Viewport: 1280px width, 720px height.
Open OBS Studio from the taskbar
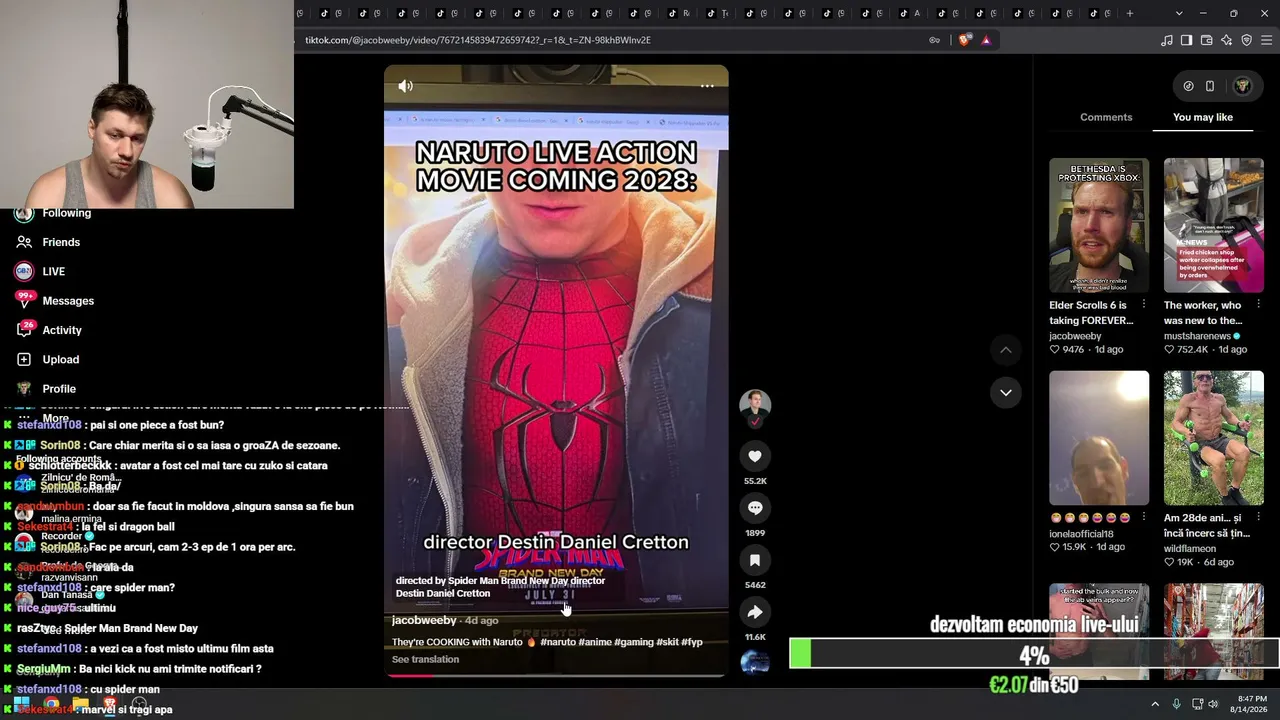point(139,703)
